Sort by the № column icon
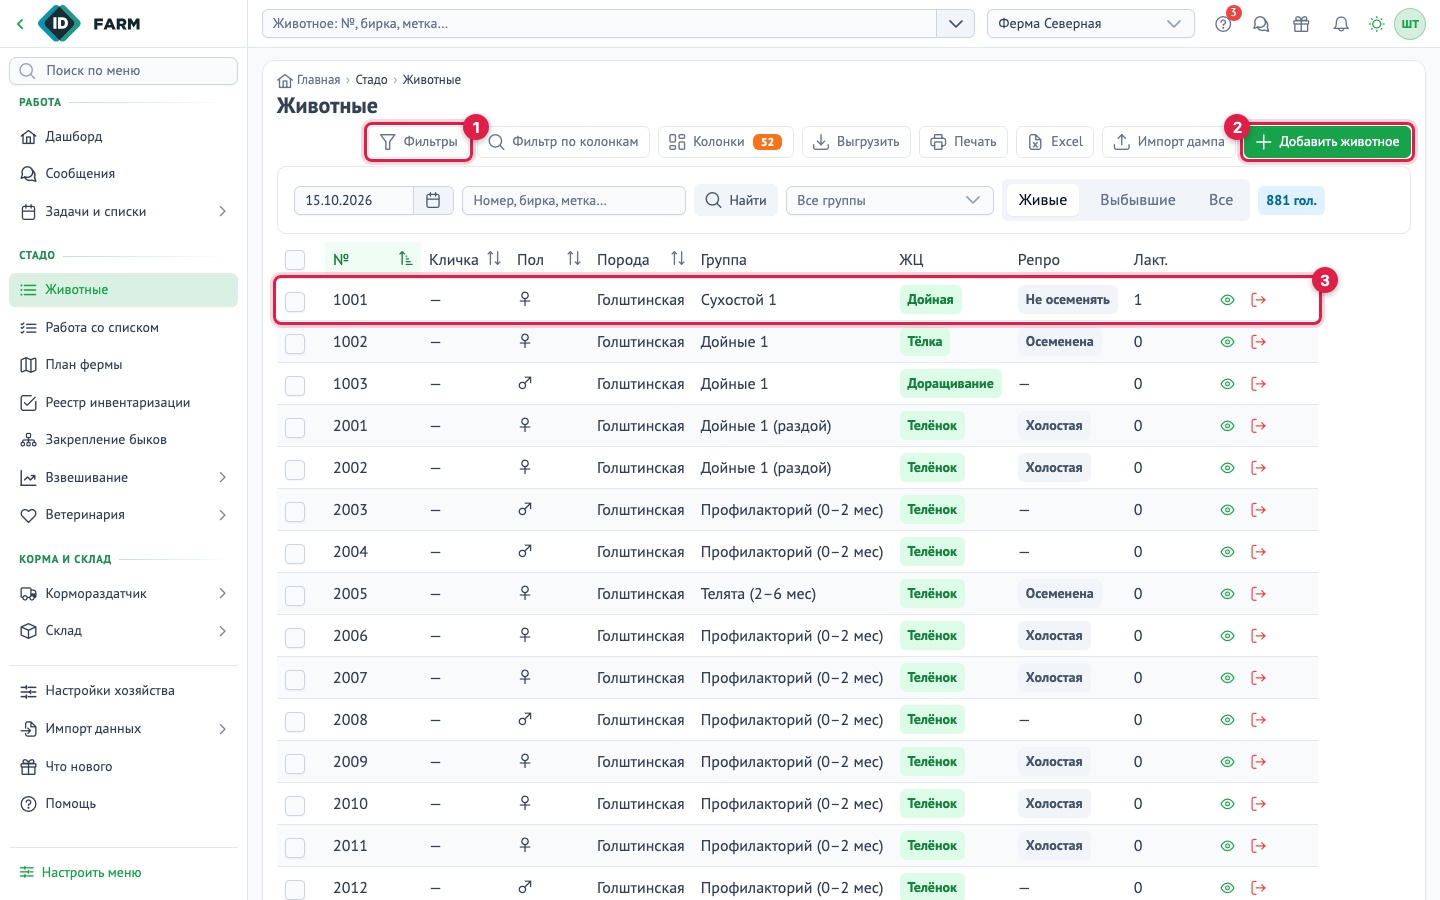The width and height of the screenshot is (1440, 900). (405, 259)
